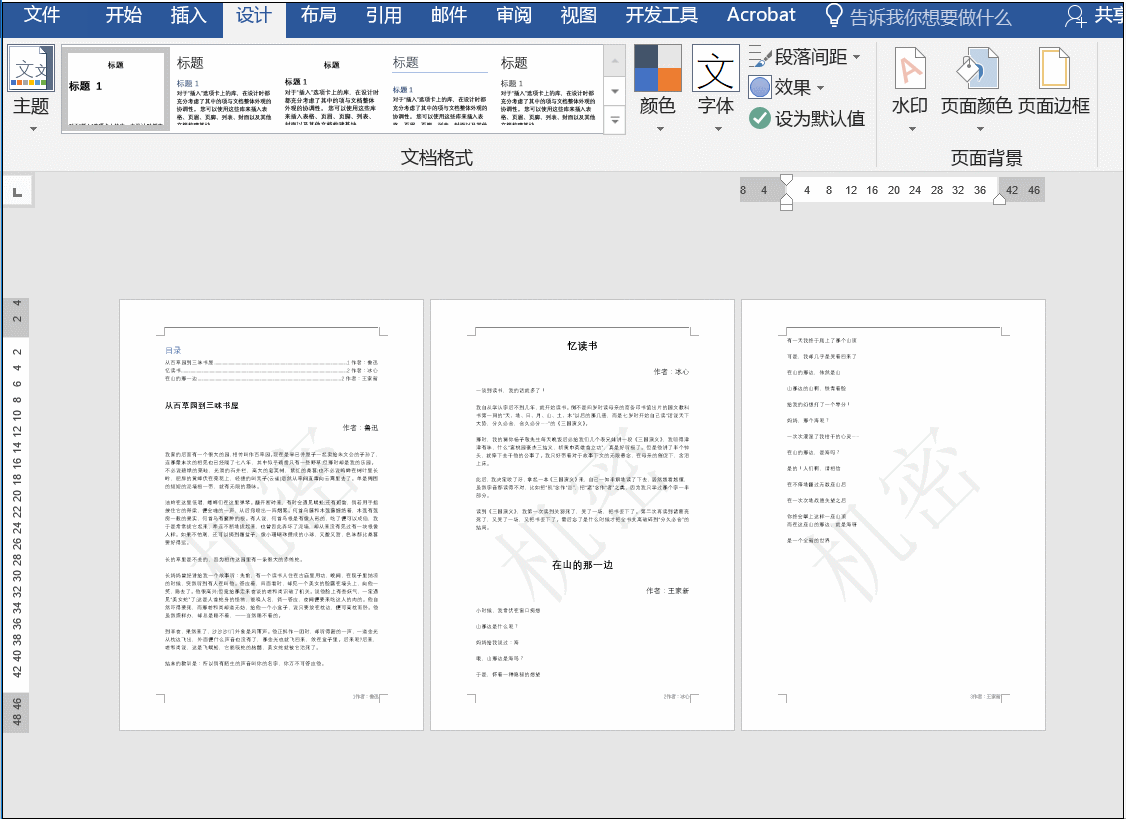Click the gallery scroll-up arrow
This screenshot has height=819, width=1126.
click(615, 62)
